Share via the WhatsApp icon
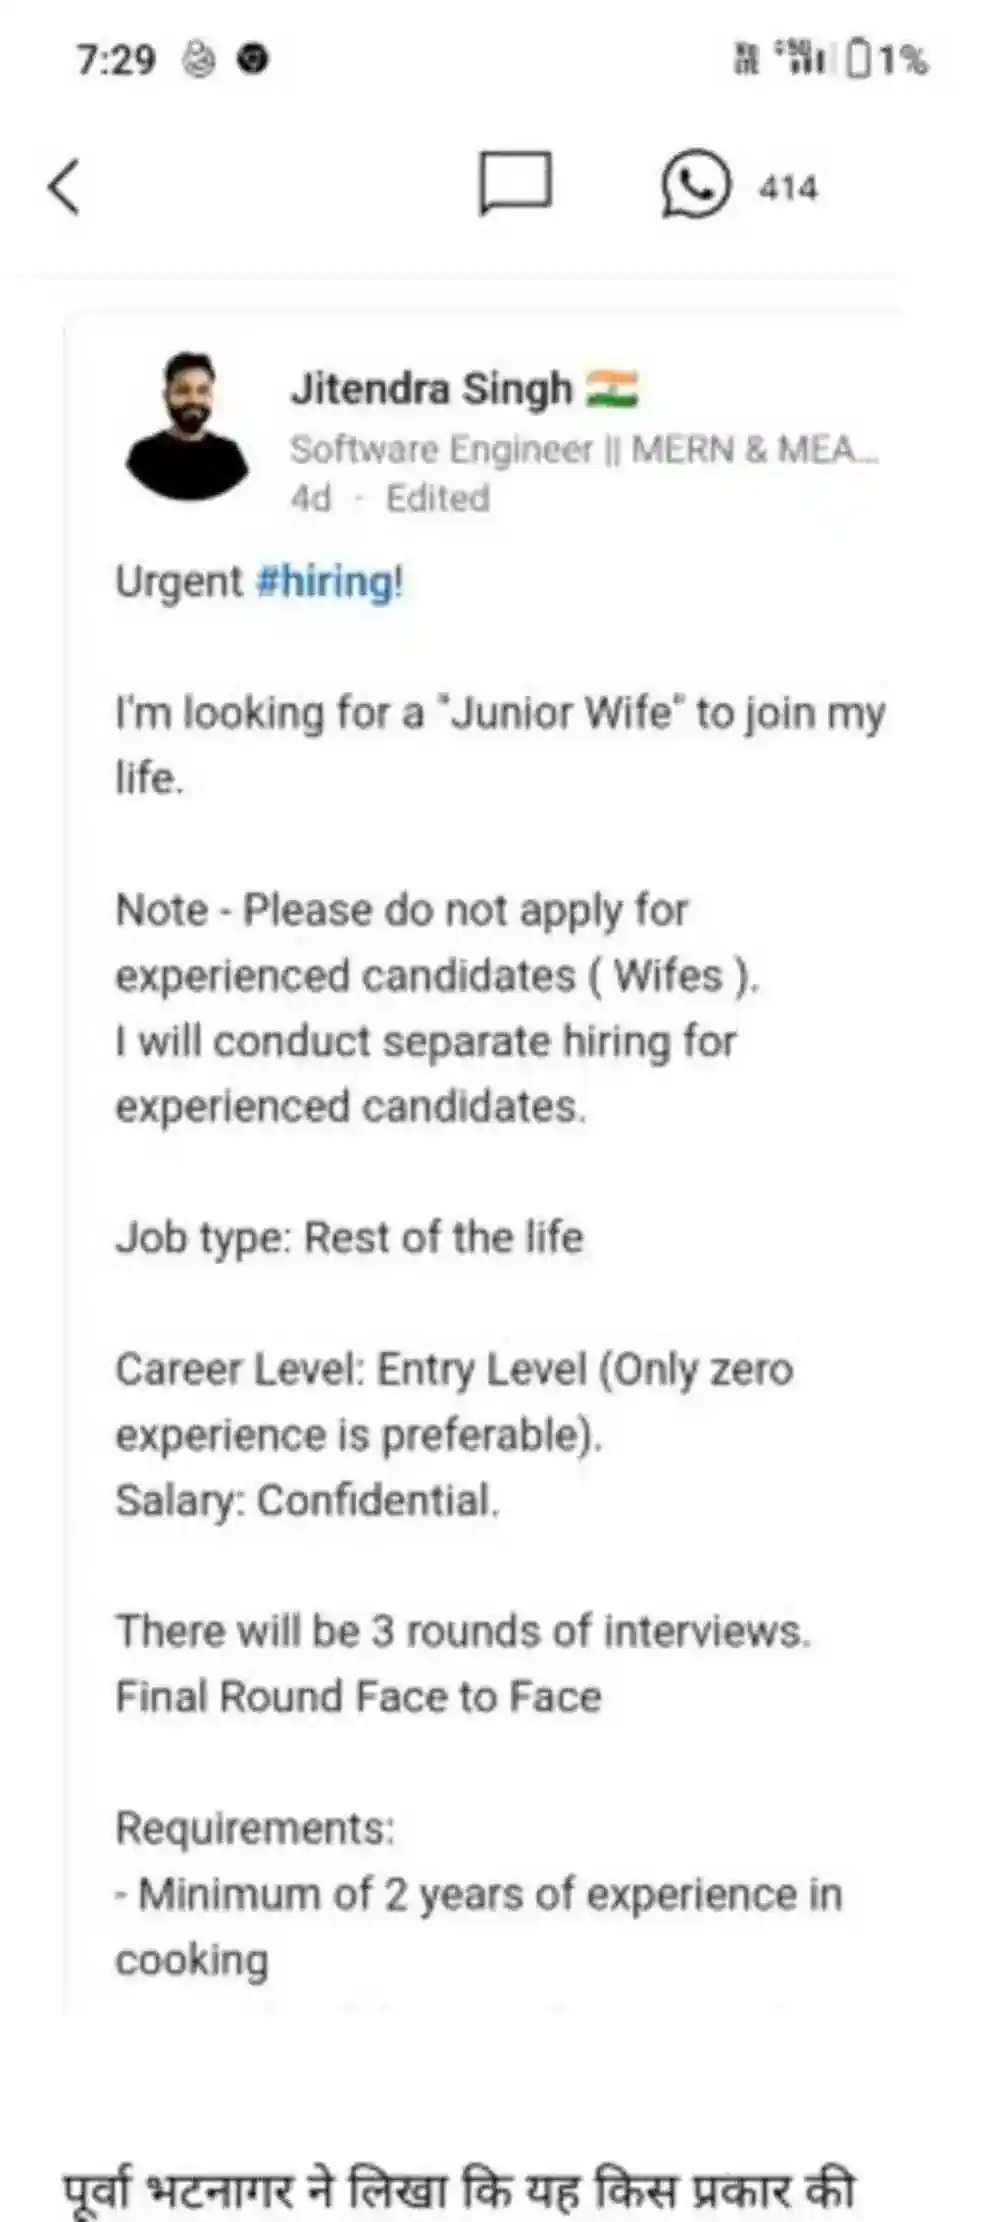The width and height of the screenshot is (1000, 2222). [695, 184]
